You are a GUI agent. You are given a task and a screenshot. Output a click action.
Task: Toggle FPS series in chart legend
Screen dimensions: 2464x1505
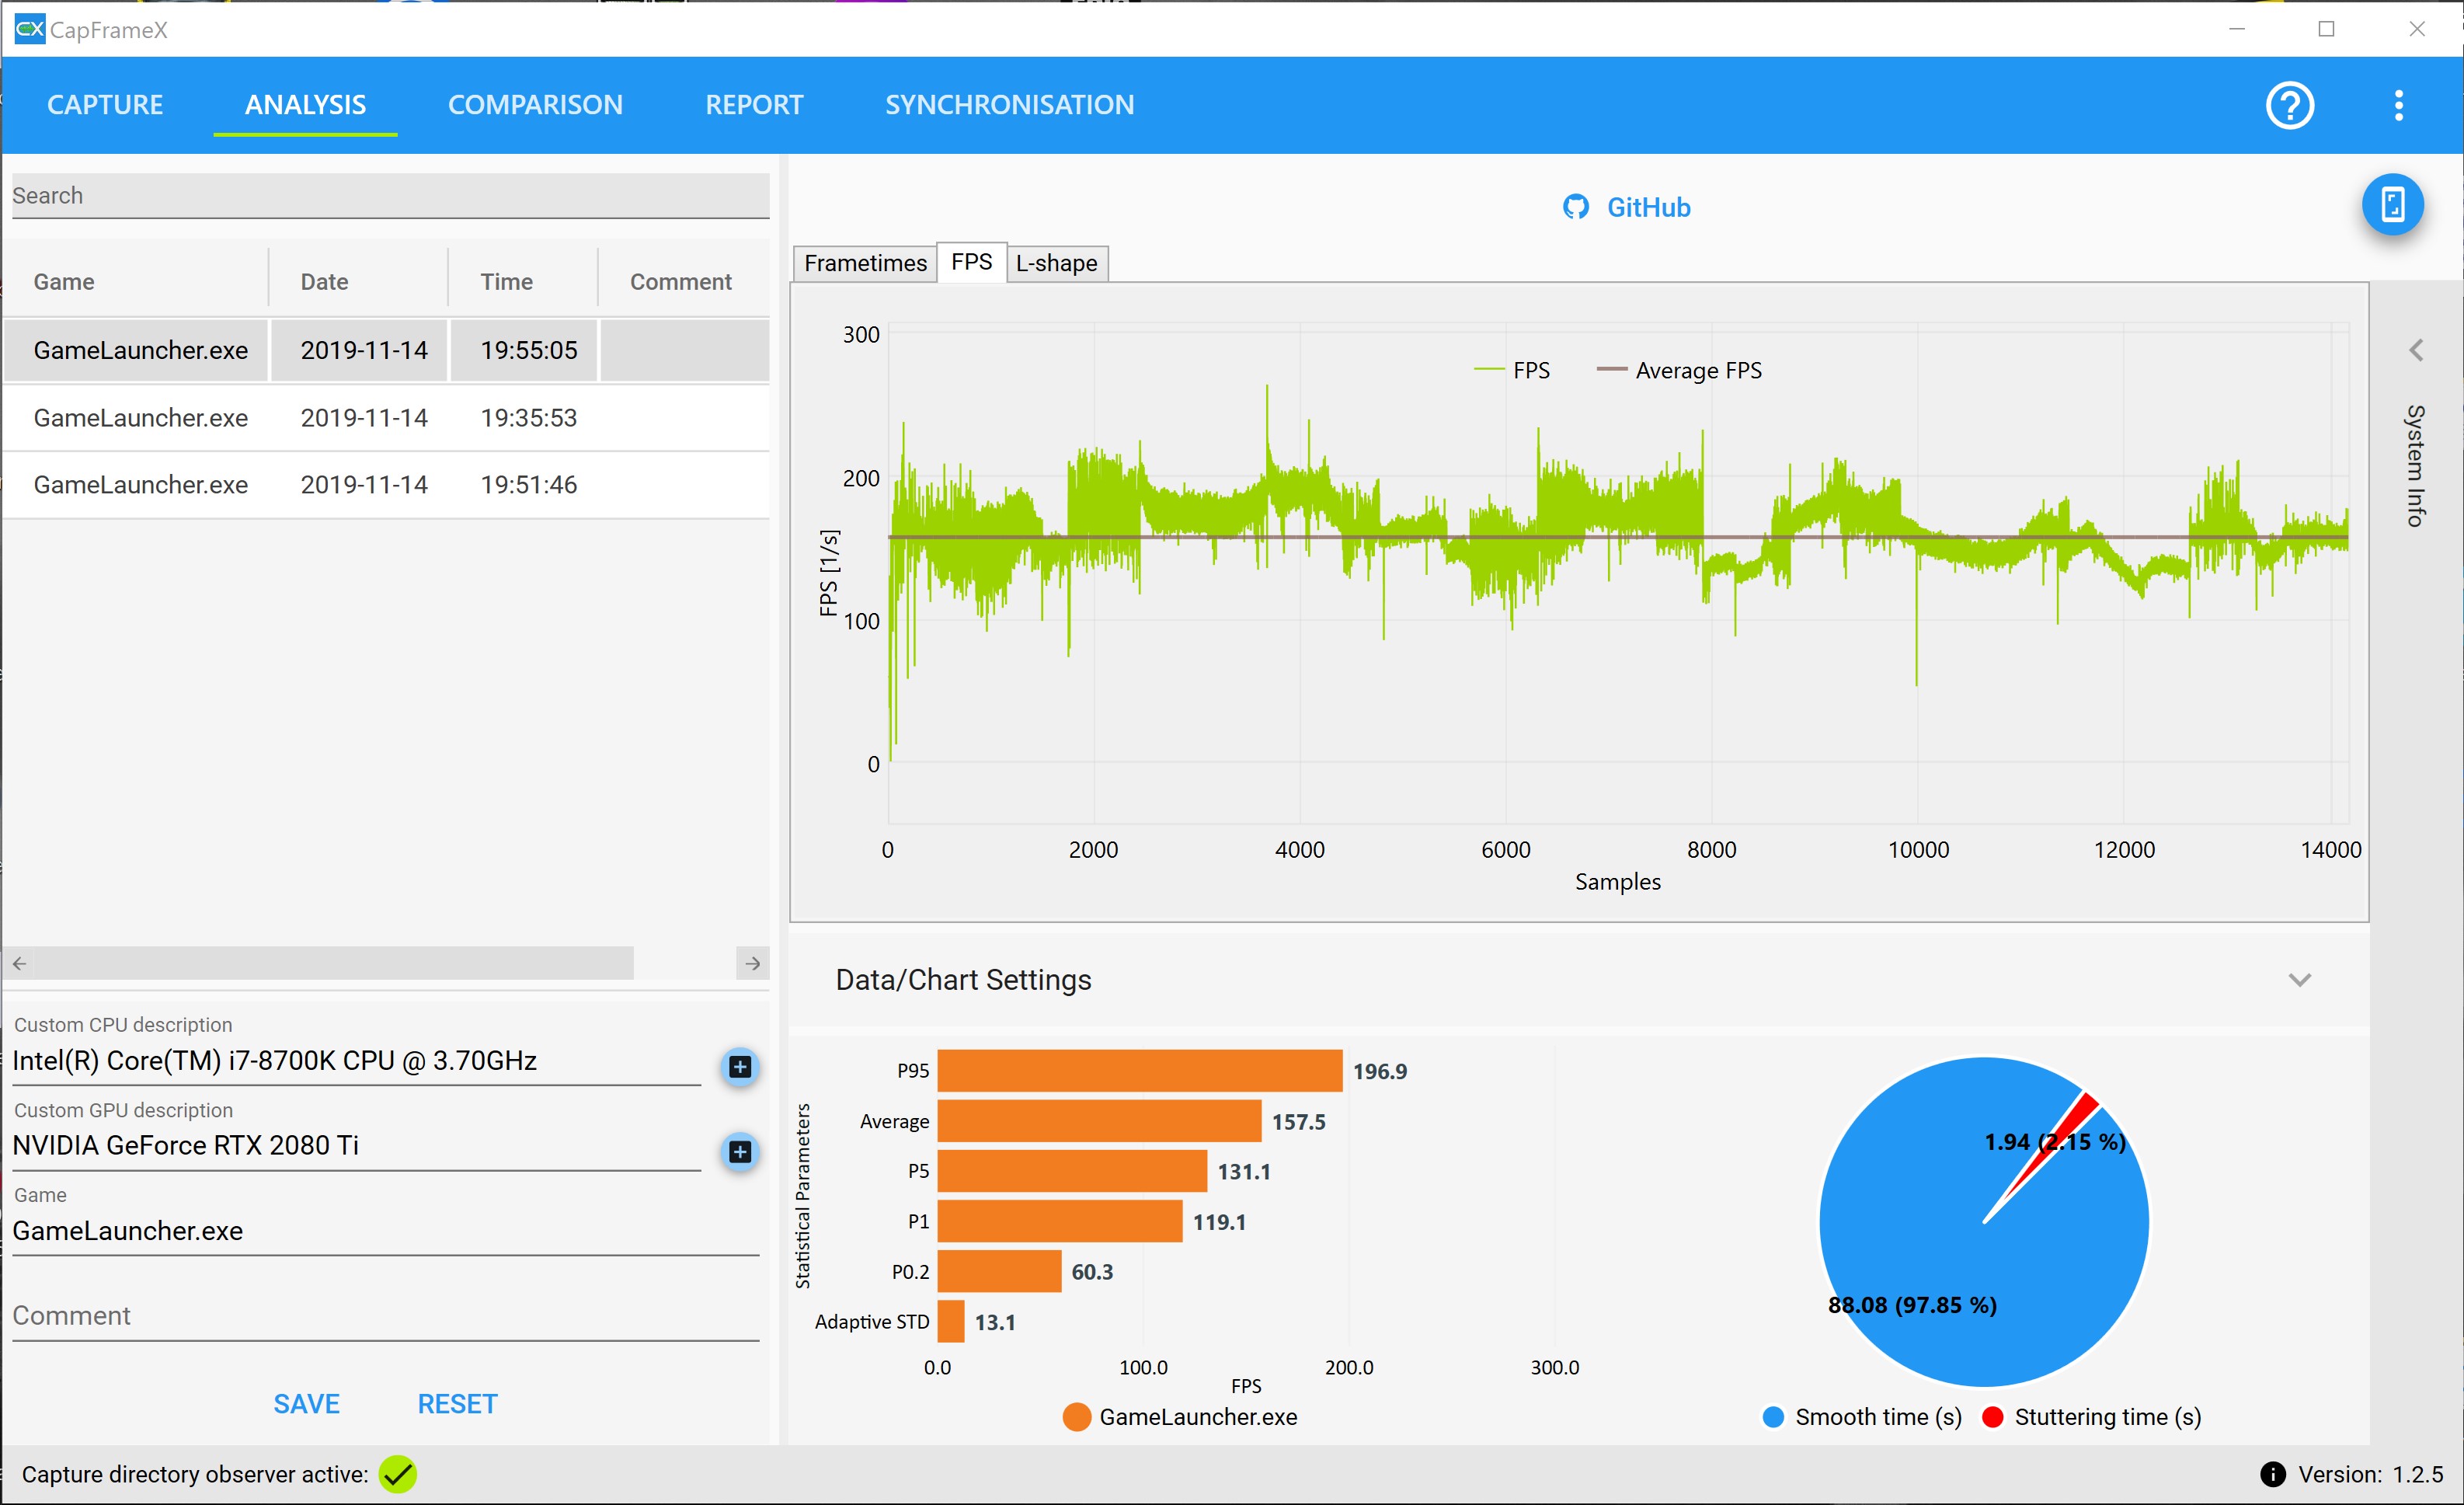1511,370
